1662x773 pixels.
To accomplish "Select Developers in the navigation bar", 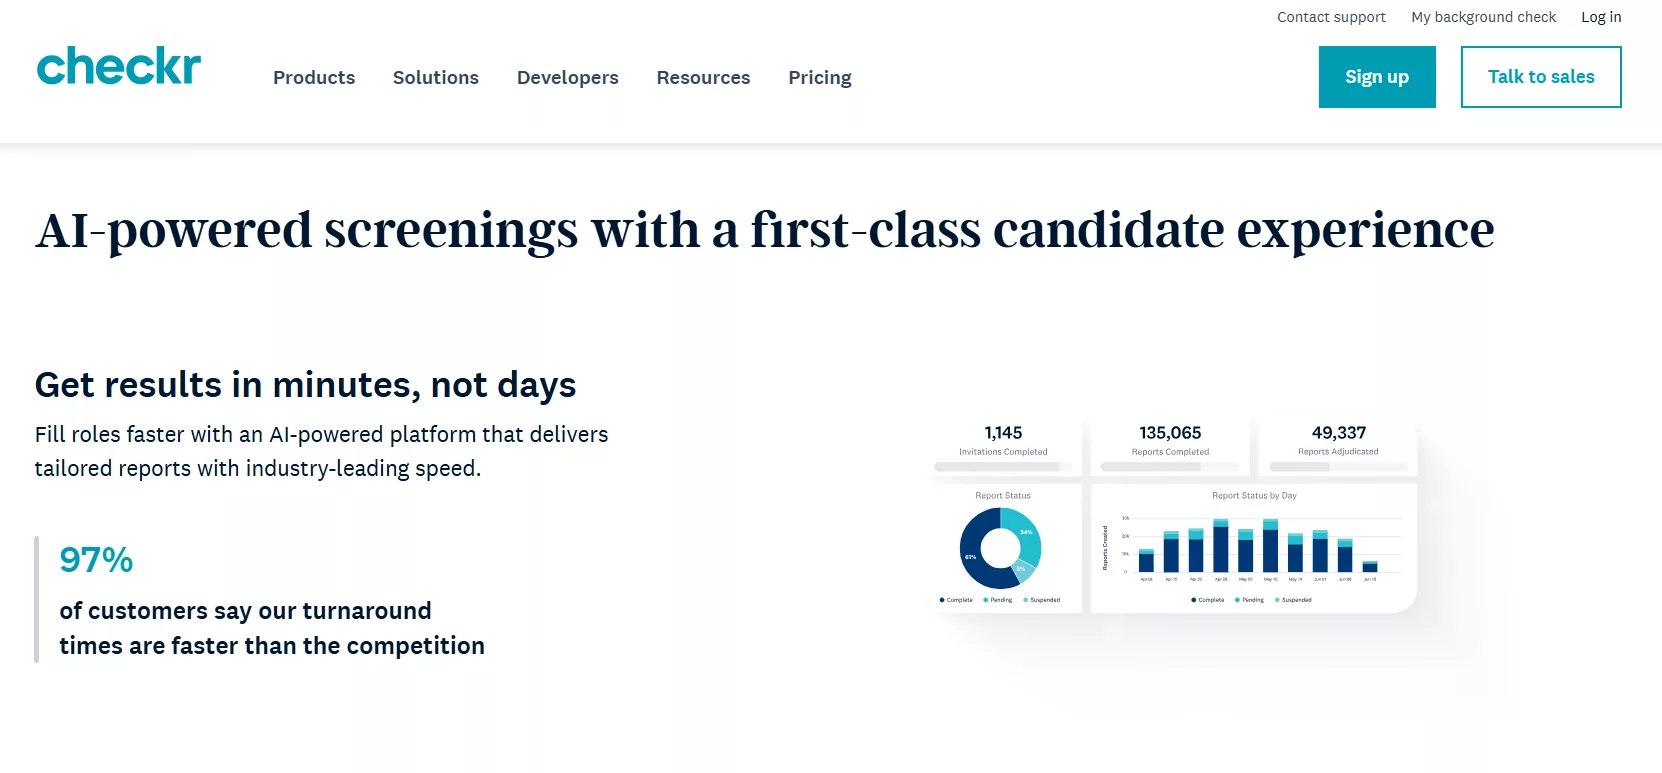I will (x=567, y=77).
